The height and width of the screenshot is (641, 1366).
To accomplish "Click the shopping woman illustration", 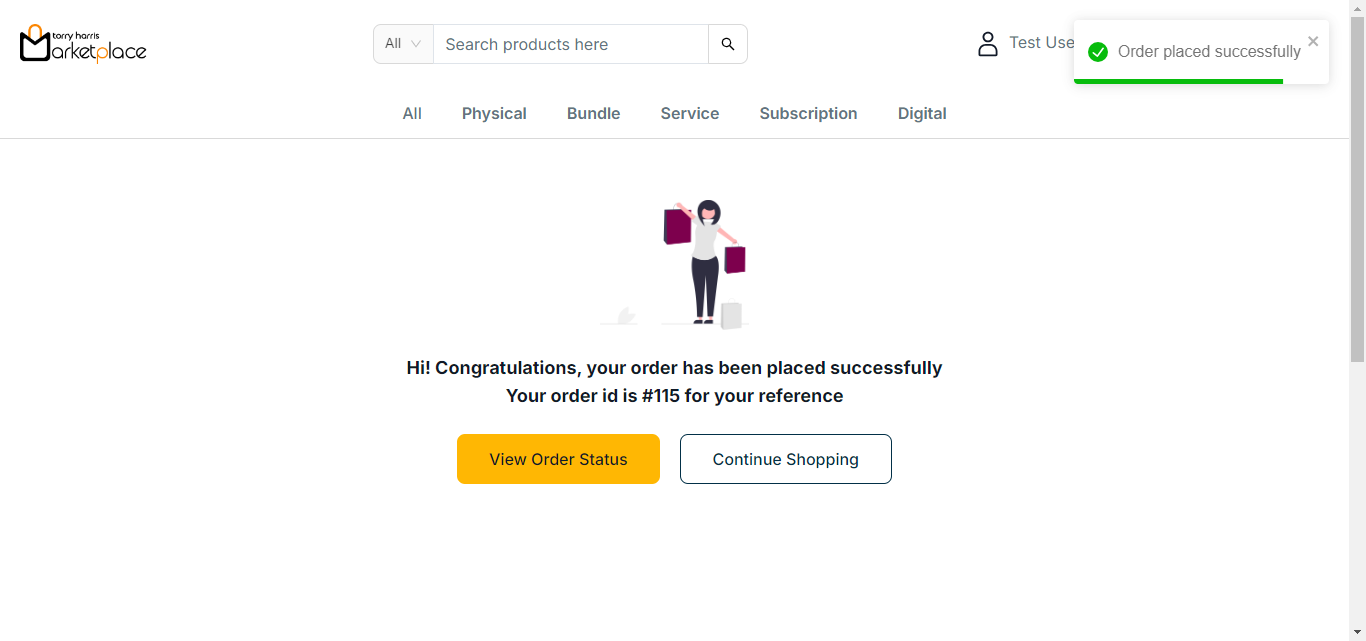I will [704, 263].
